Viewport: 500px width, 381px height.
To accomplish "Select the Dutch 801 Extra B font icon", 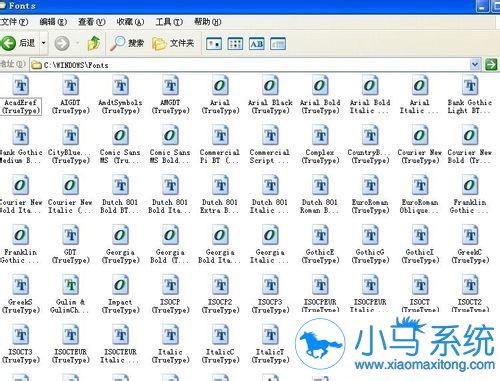I will click(x=220, y=185).
